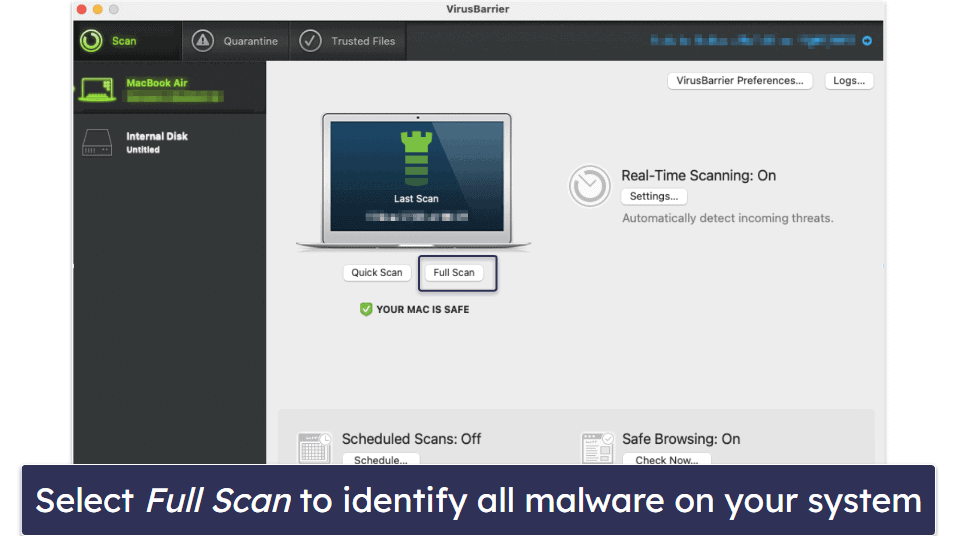Click Check Now for Safe Browsing
This screenshot has height=536, width=955.
(666, 460)
